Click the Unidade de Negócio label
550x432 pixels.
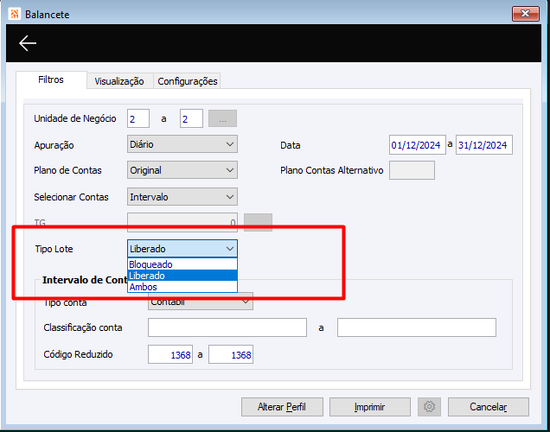[75, 119]
